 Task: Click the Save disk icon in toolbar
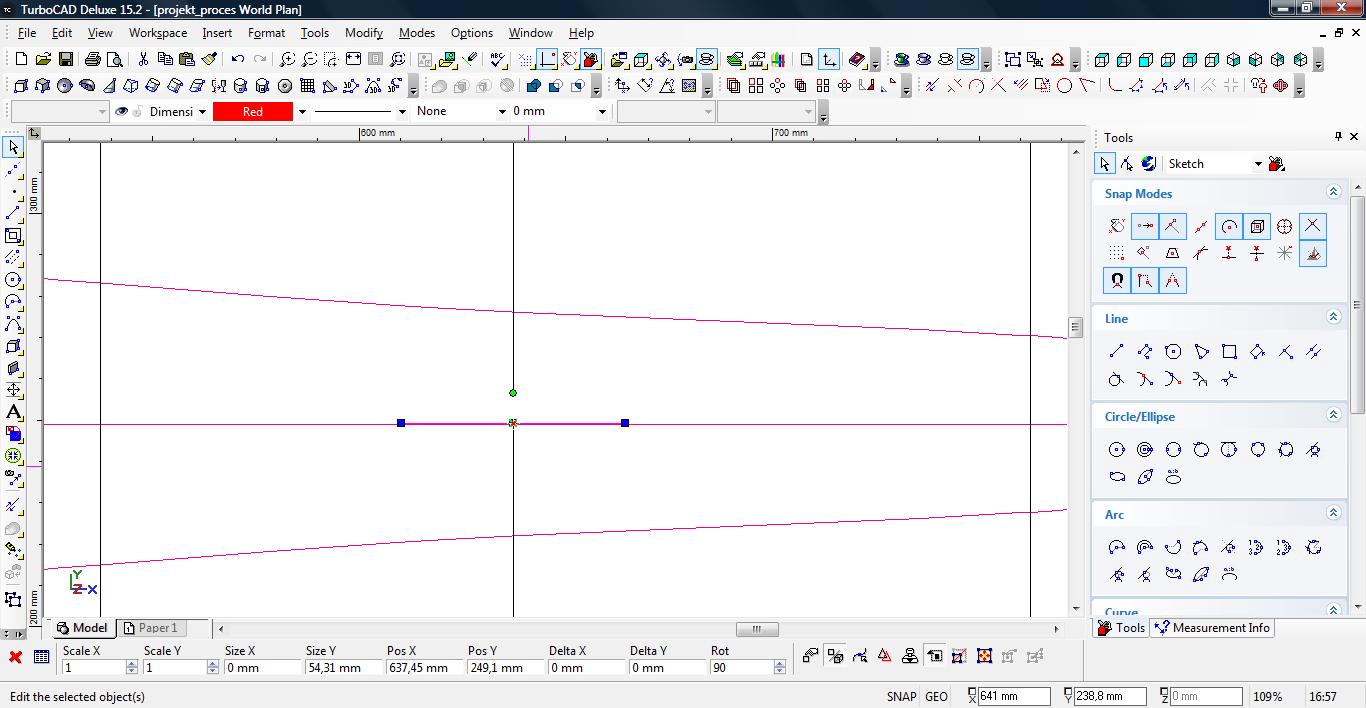click(64, 60)
